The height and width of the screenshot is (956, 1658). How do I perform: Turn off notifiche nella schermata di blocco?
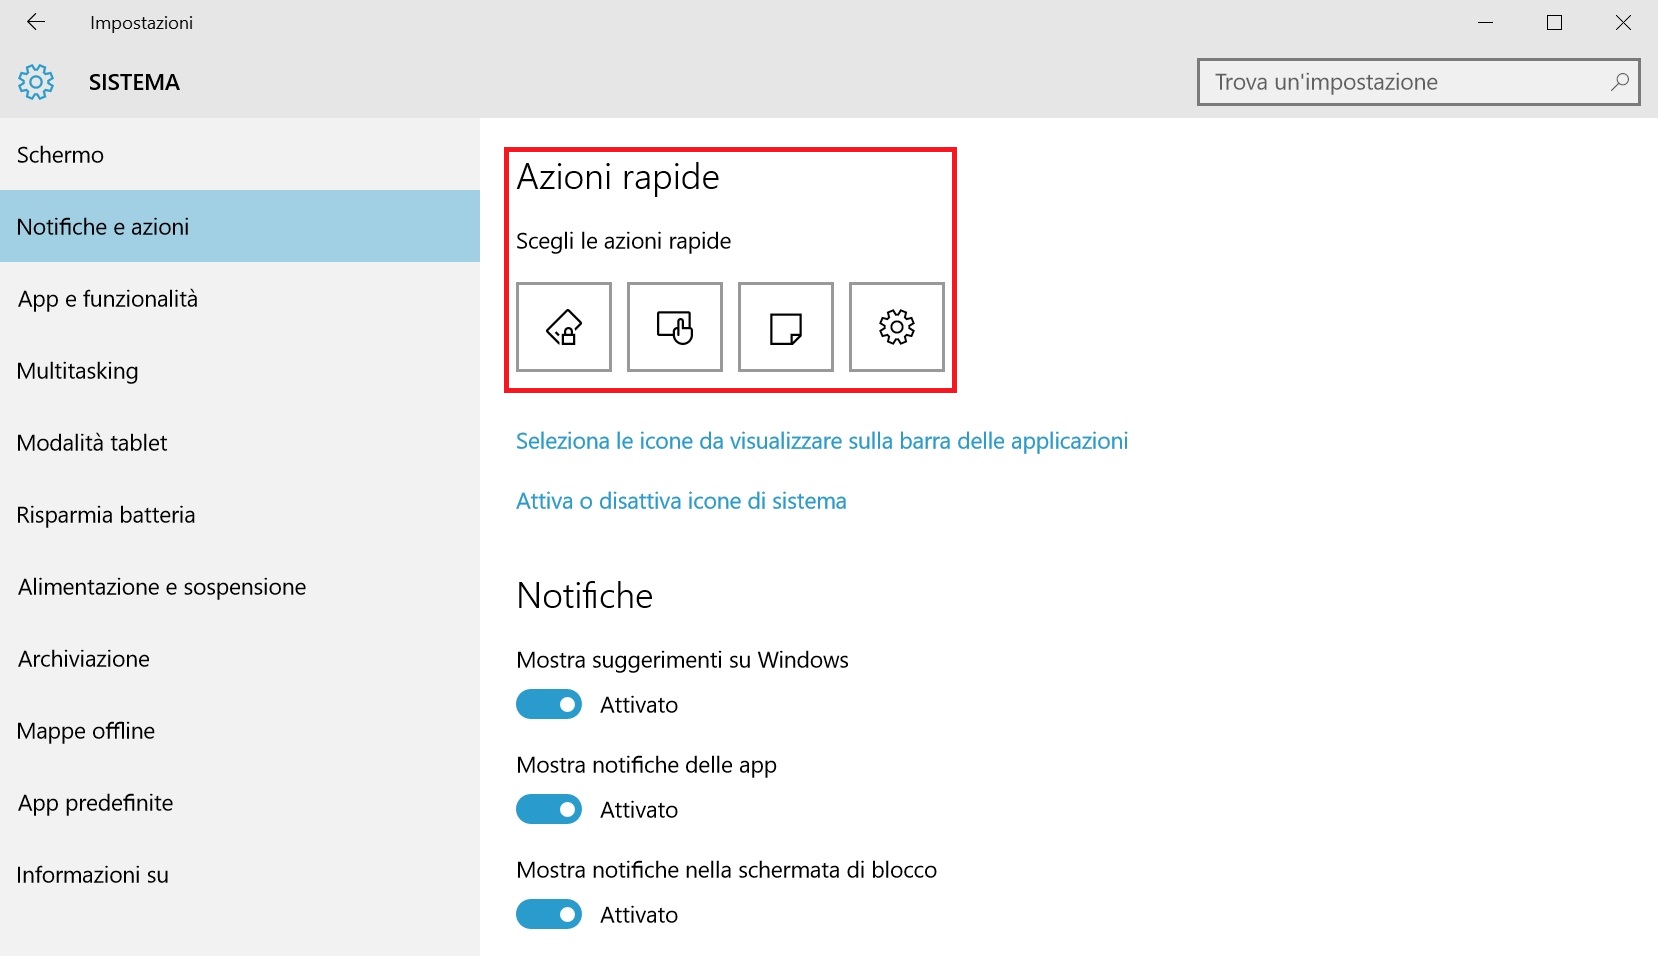[x=549, y=914]
